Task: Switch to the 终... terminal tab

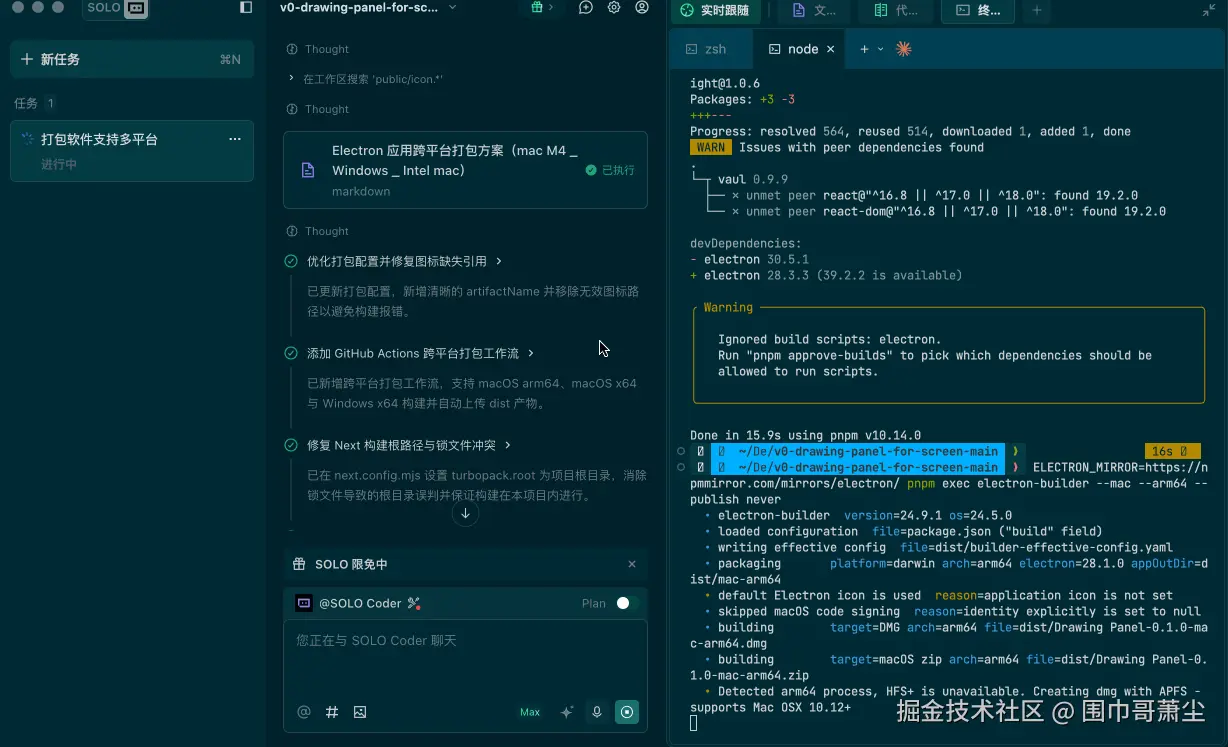Action: coord(978,10)
